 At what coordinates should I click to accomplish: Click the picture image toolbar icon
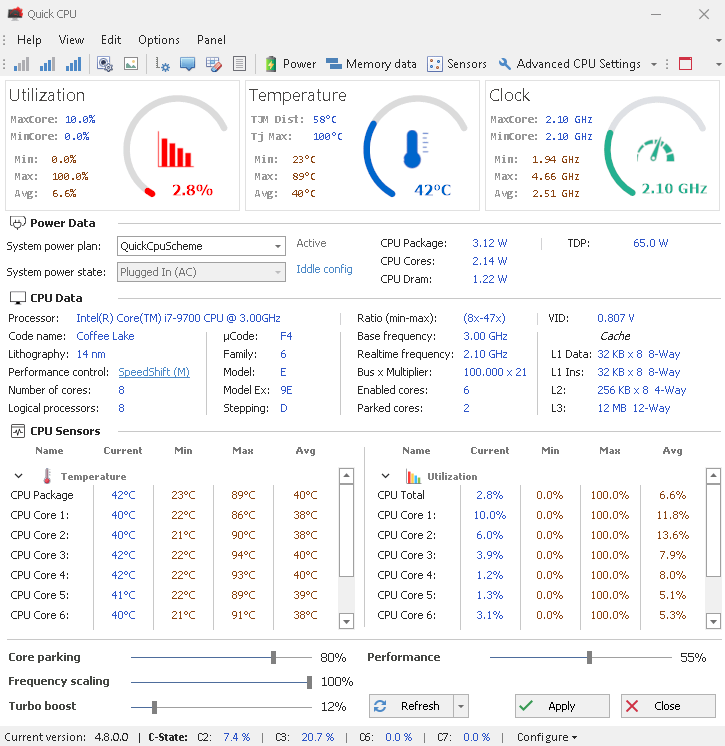[x=131, y=64]
